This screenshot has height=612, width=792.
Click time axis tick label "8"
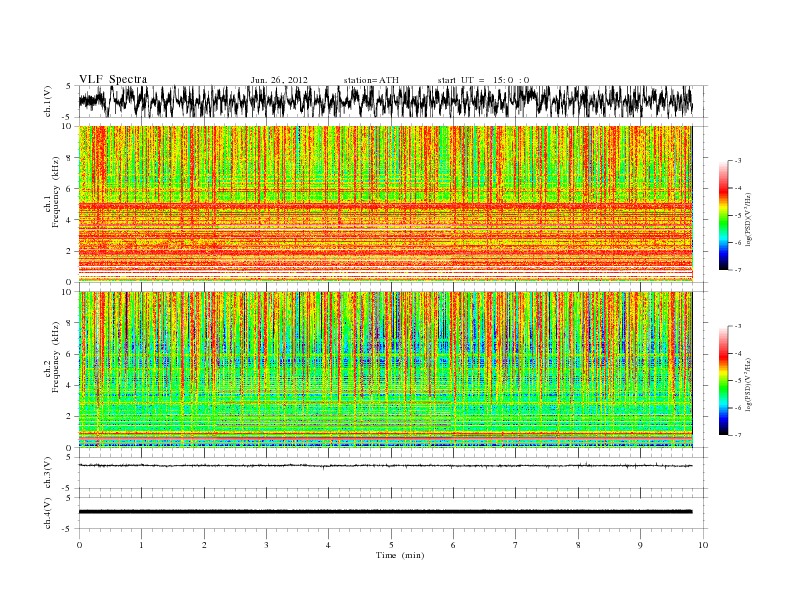click(x=578, y=545)
